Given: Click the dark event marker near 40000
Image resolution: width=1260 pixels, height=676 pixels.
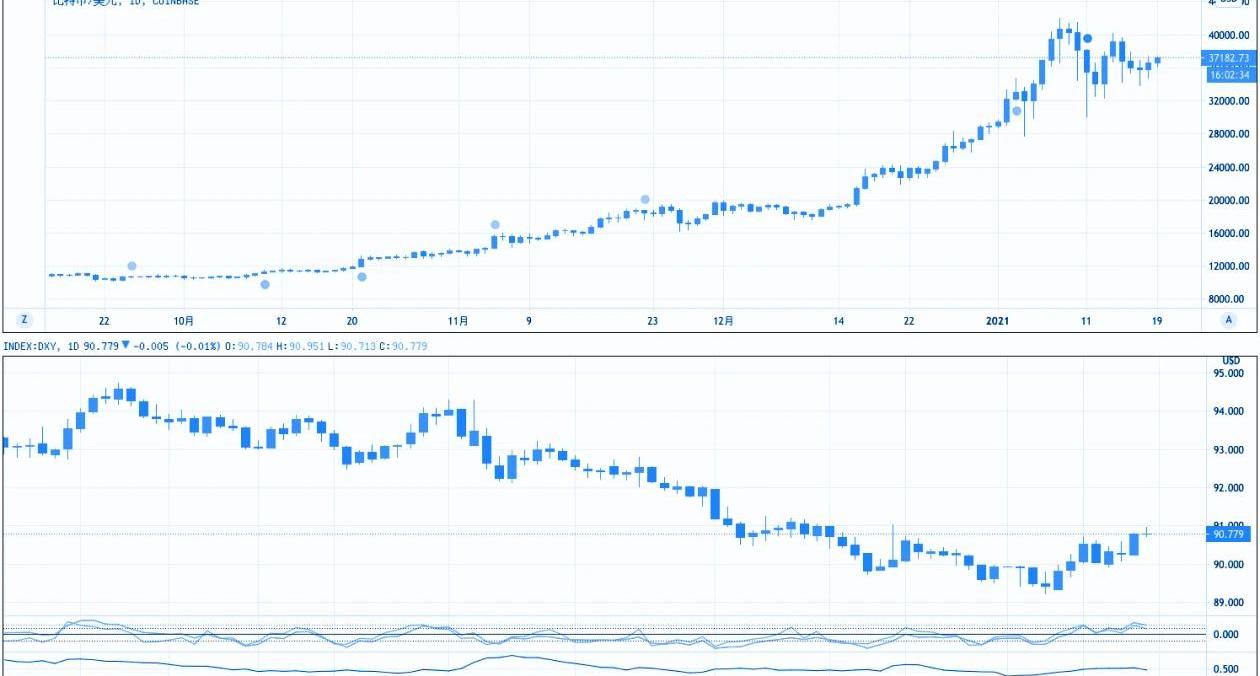Looking at the screenshot, I should pos(1089,39).
